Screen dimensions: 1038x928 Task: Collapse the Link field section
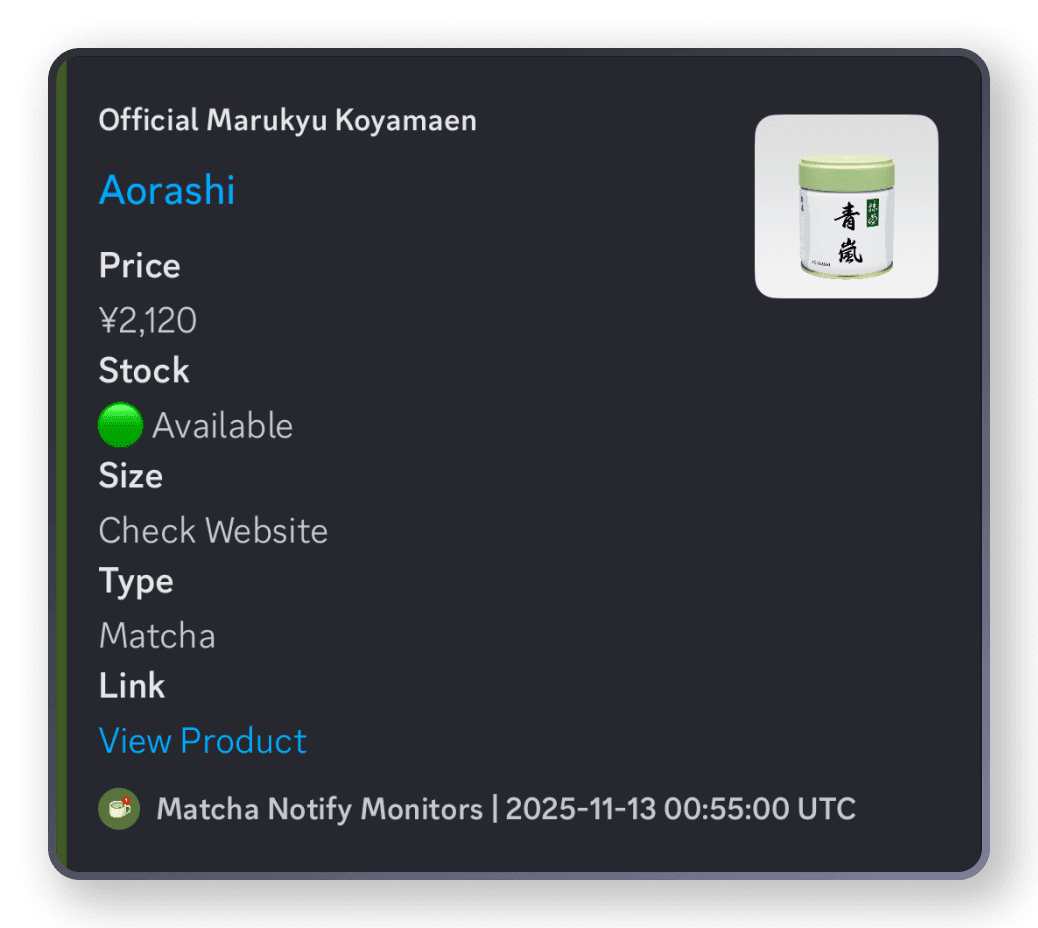[x=132, y=686]
